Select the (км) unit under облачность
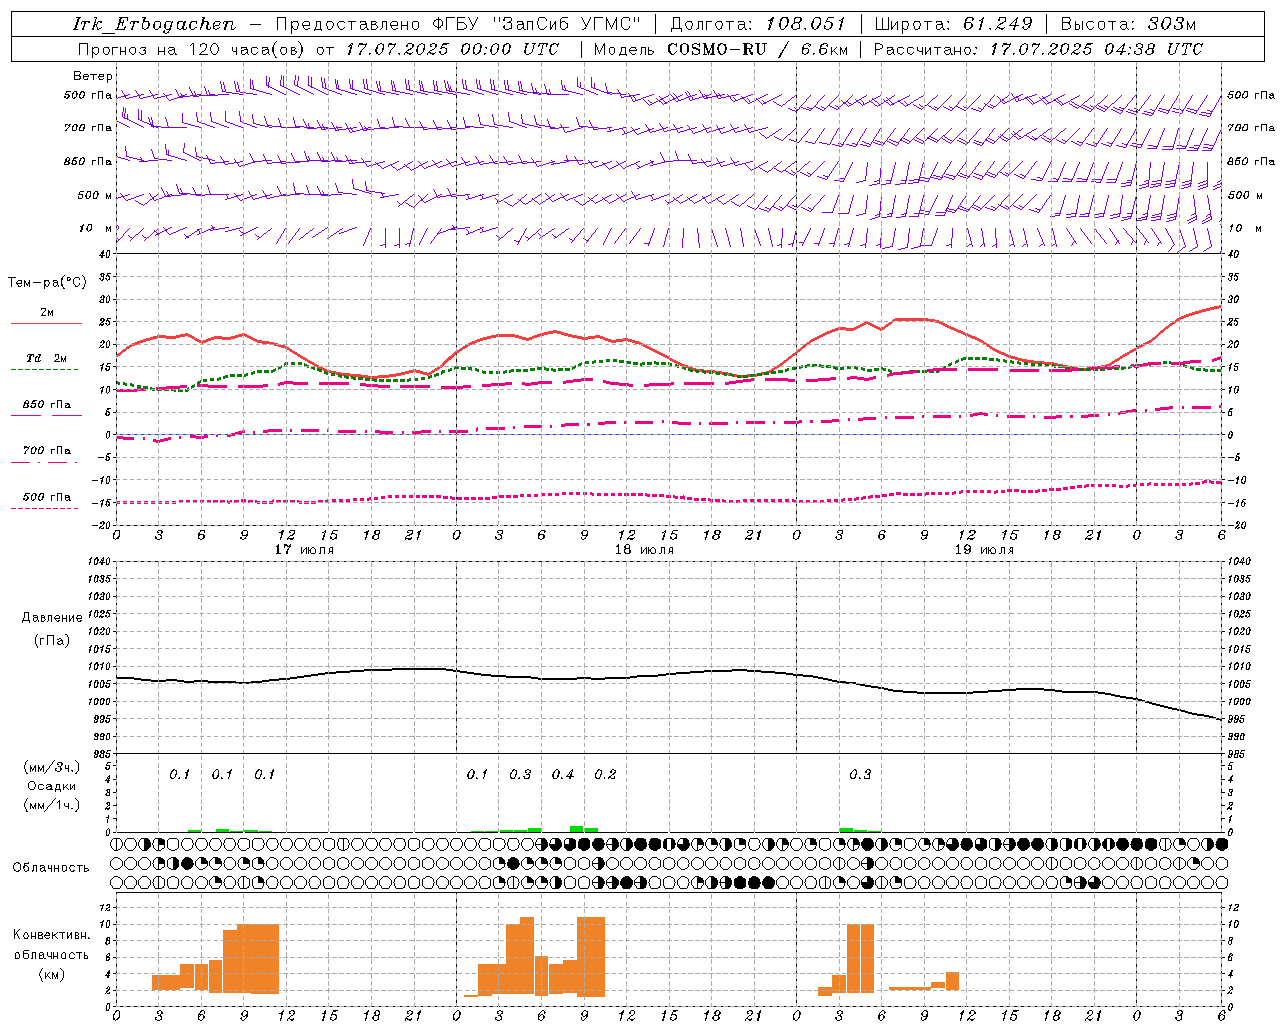Screen dimensions: 1280x1024 click(x=52, y=974)
